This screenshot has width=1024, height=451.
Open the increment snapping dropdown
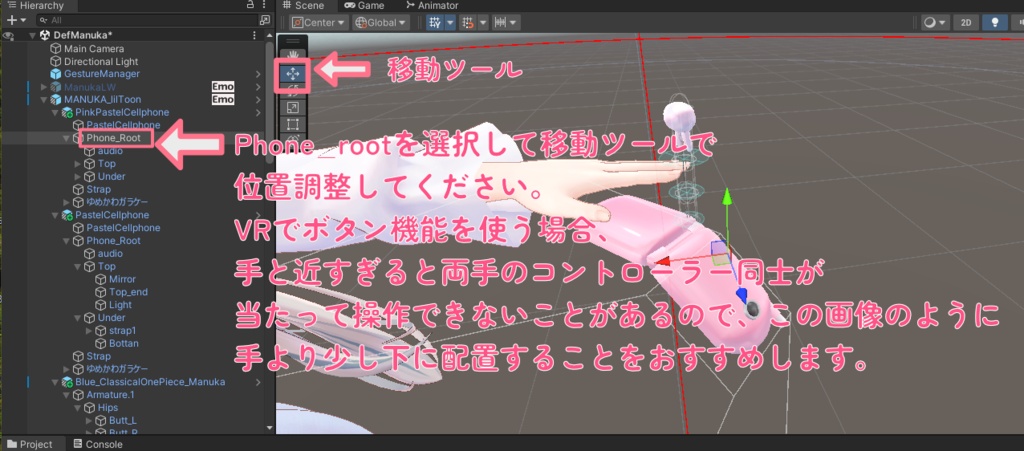pyautogui.click(x=506, y=22)
